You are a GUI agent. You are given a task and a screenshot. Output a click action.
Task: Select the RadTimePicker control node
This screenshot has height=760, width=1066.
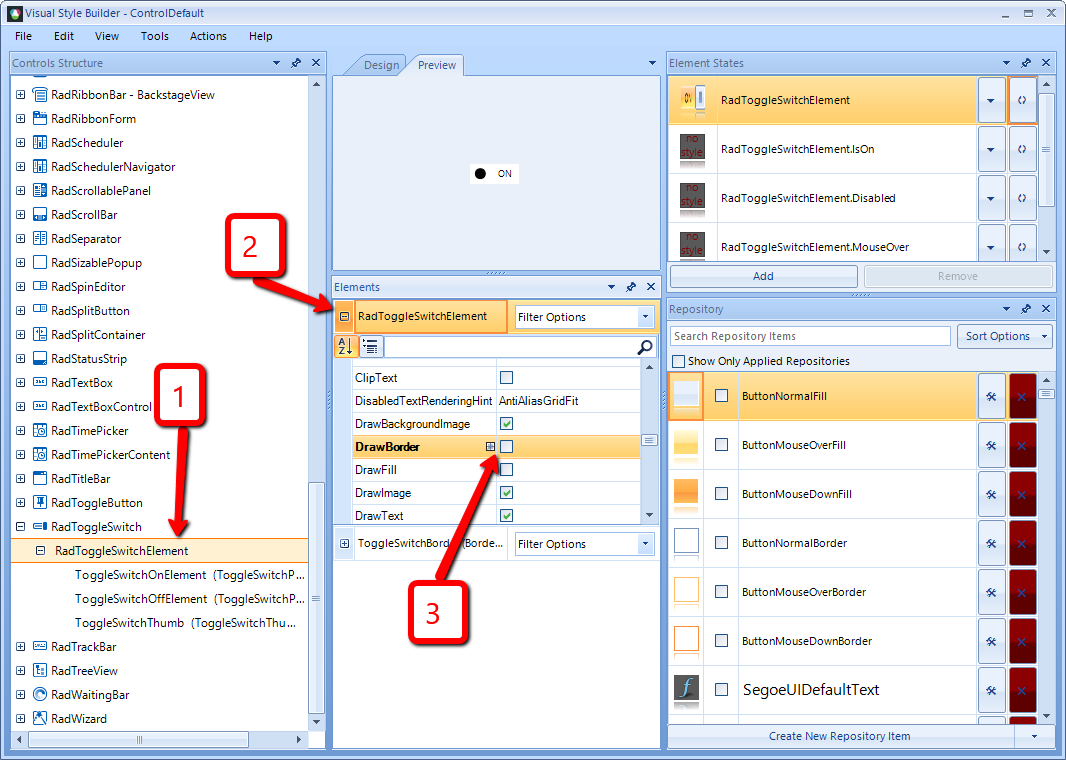(90, 430)
